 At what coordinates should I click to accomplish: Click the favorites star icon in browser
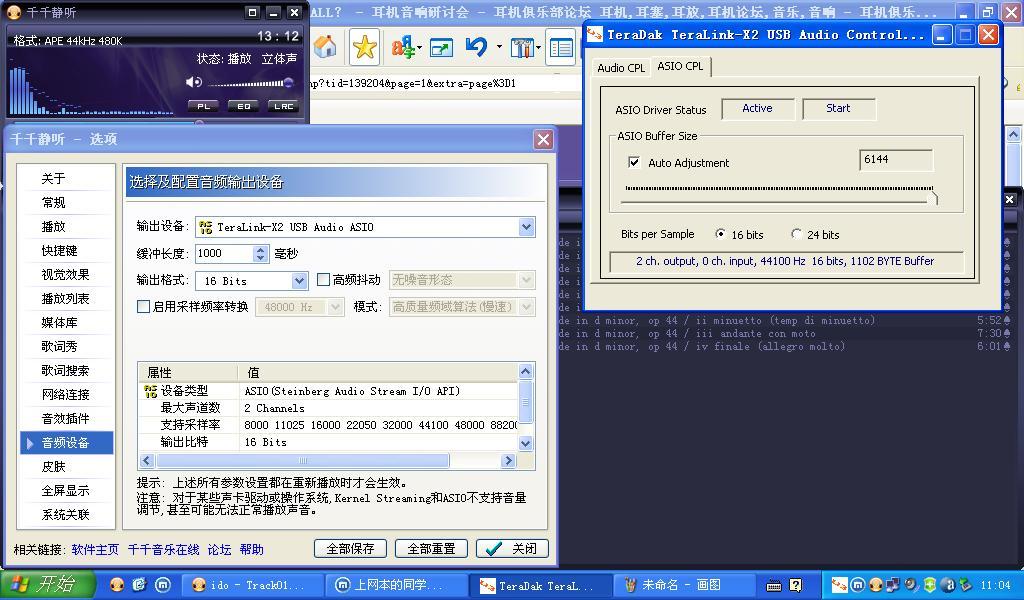coord(364,47)
